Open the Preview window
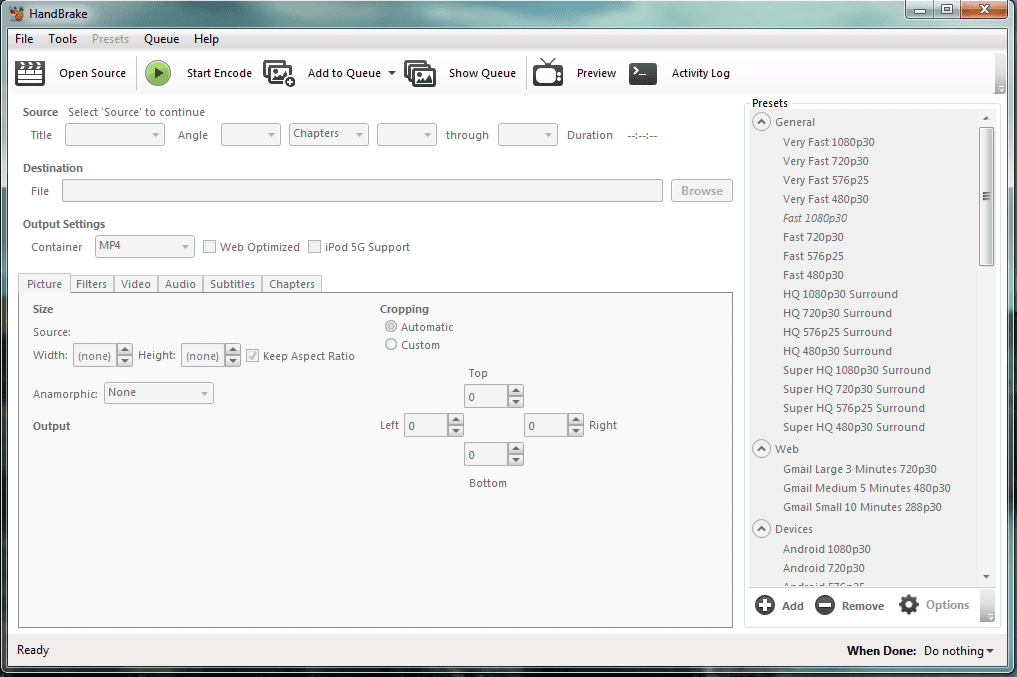Screen dimensions: 1017x677 pos(596,73)
